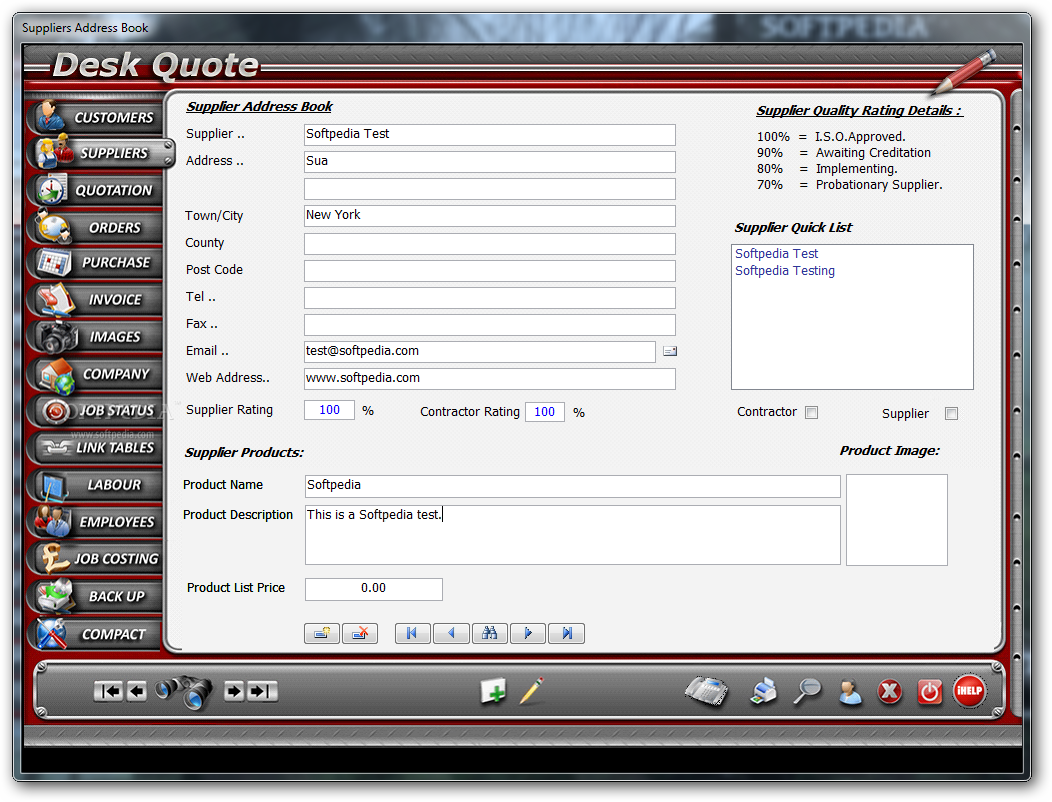This screenshot has width=1052, height=802.
Task: Click the pencil edit record icon
Action: click(x=531, y=691)
